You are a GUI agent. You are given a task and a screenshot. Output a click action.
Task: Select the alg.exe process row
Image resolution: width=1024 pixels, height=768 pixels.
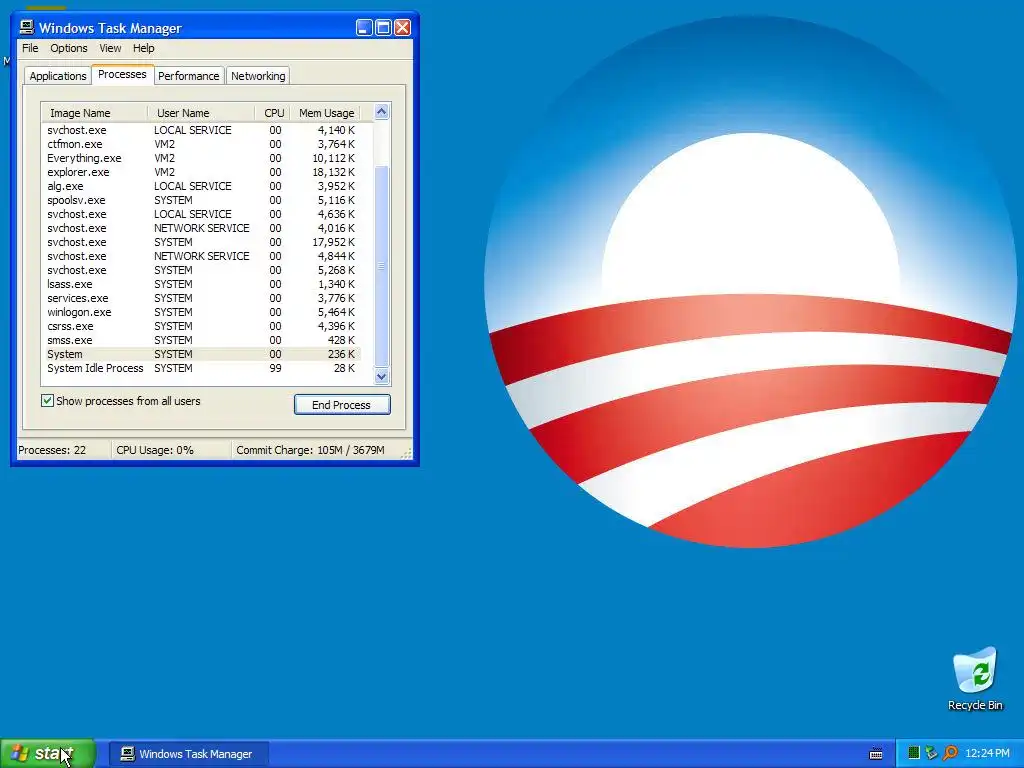[201, 186]
